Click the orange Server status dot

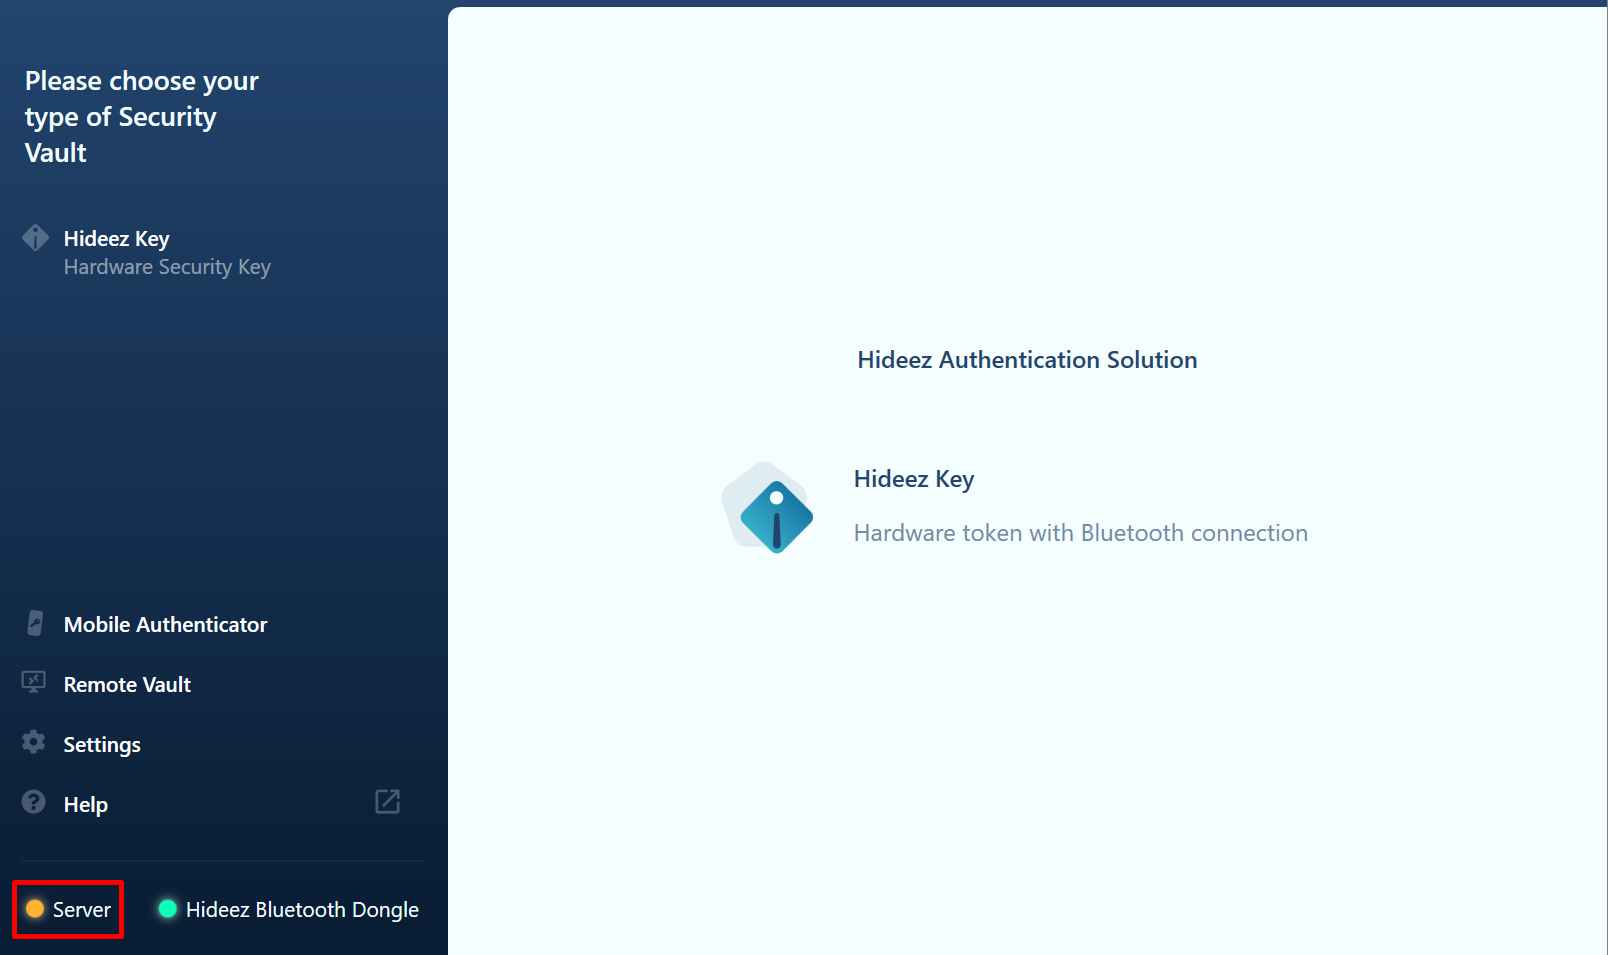tap(35, 909)
